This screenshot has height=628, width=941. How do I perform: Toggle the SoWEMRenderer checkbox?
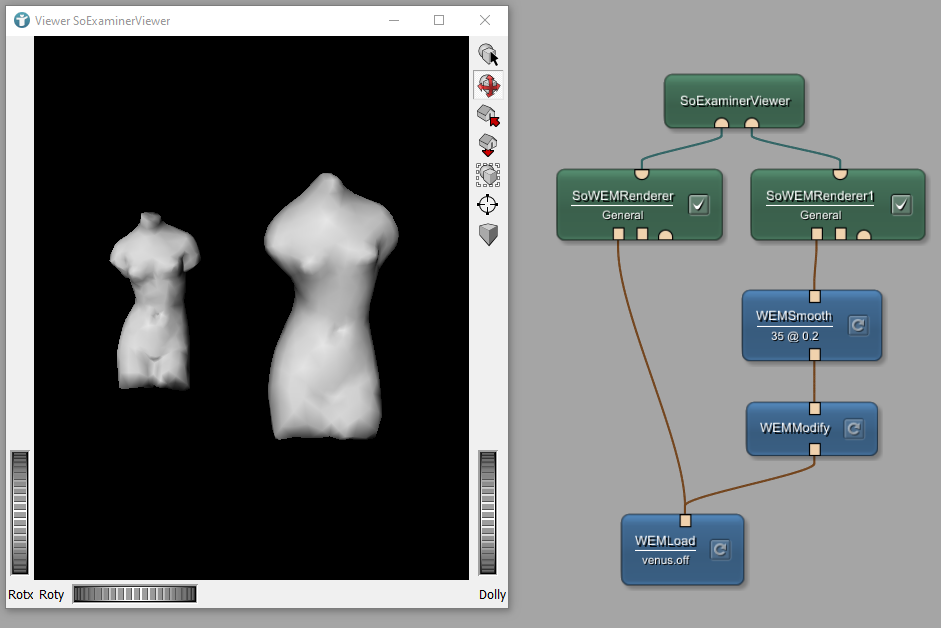(x=699, y=205)
